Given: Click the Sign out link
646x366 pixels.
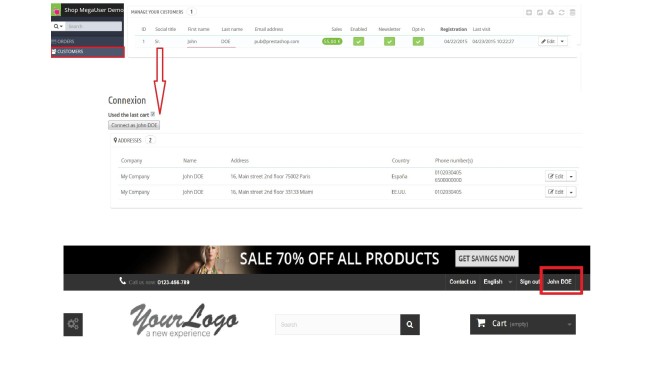Looking at the screenshot, I should click(529, 282).
